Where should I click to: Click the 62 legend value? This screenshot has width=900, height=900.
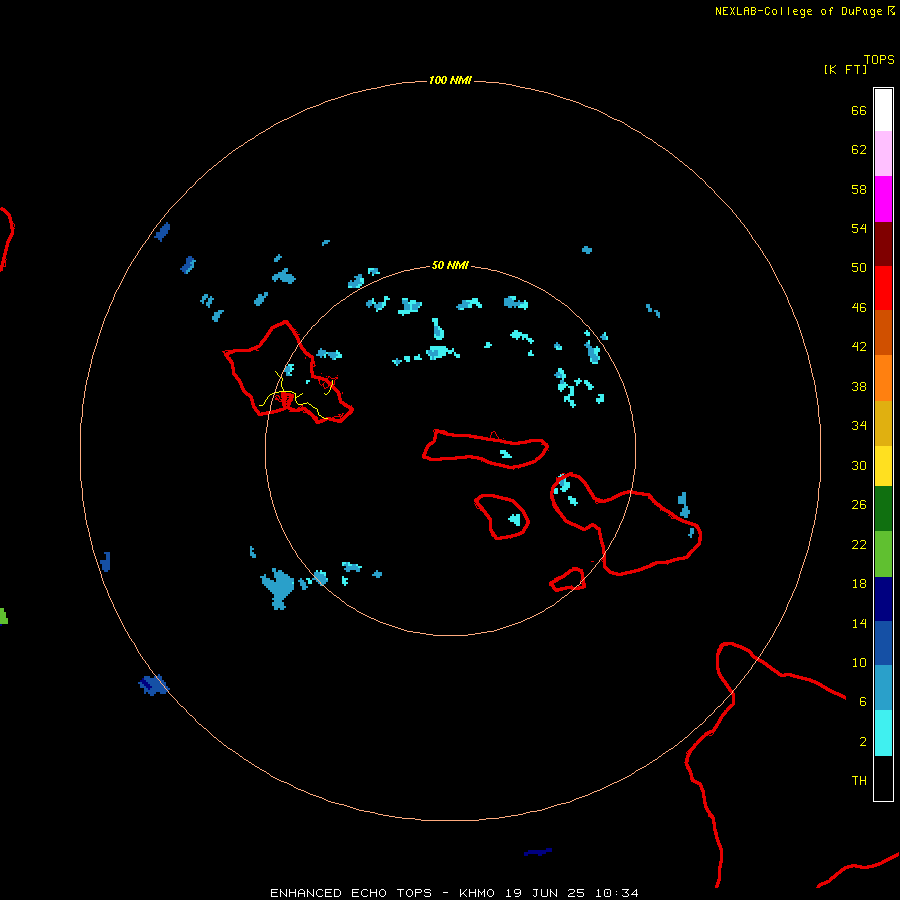(x=859, y=150)
